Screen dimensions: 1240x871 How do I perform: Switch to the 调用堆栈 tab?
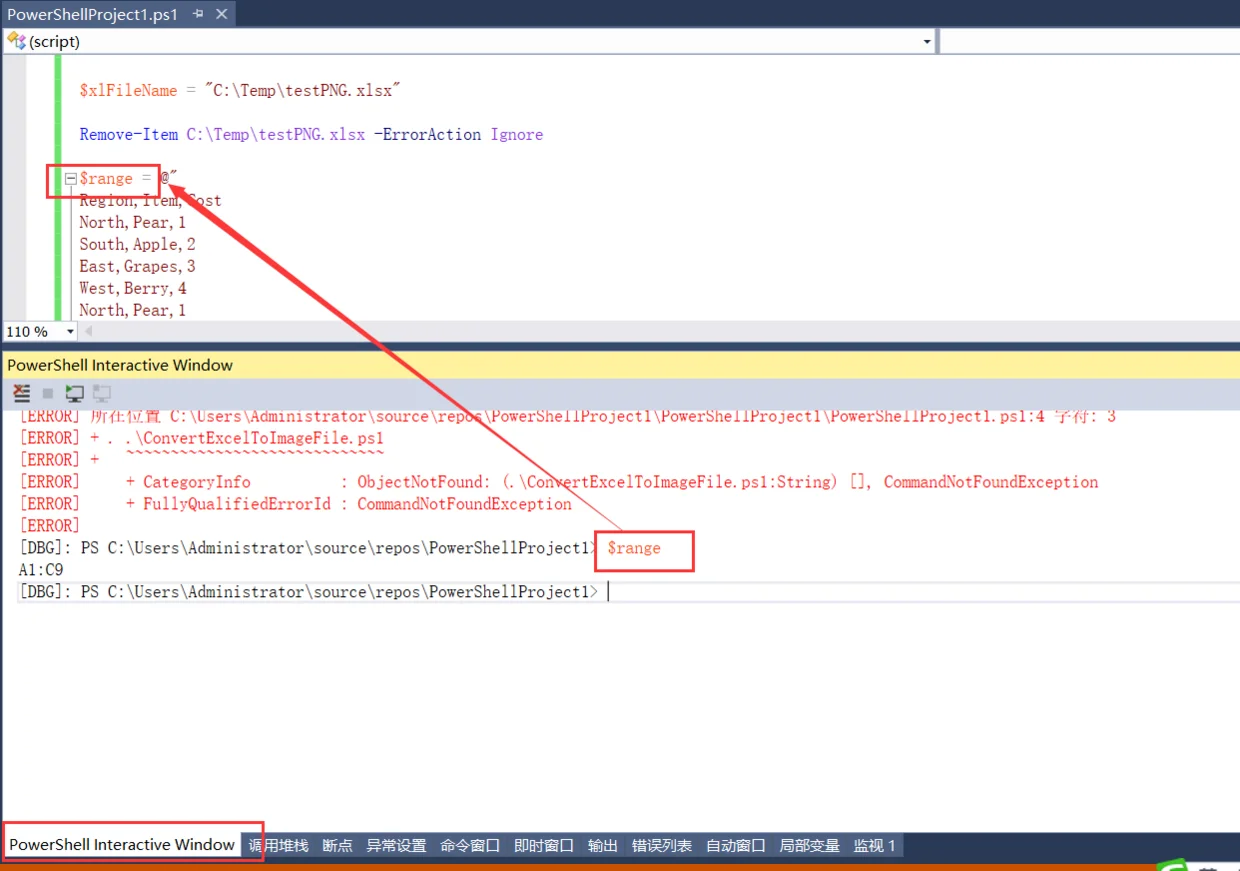278,846
